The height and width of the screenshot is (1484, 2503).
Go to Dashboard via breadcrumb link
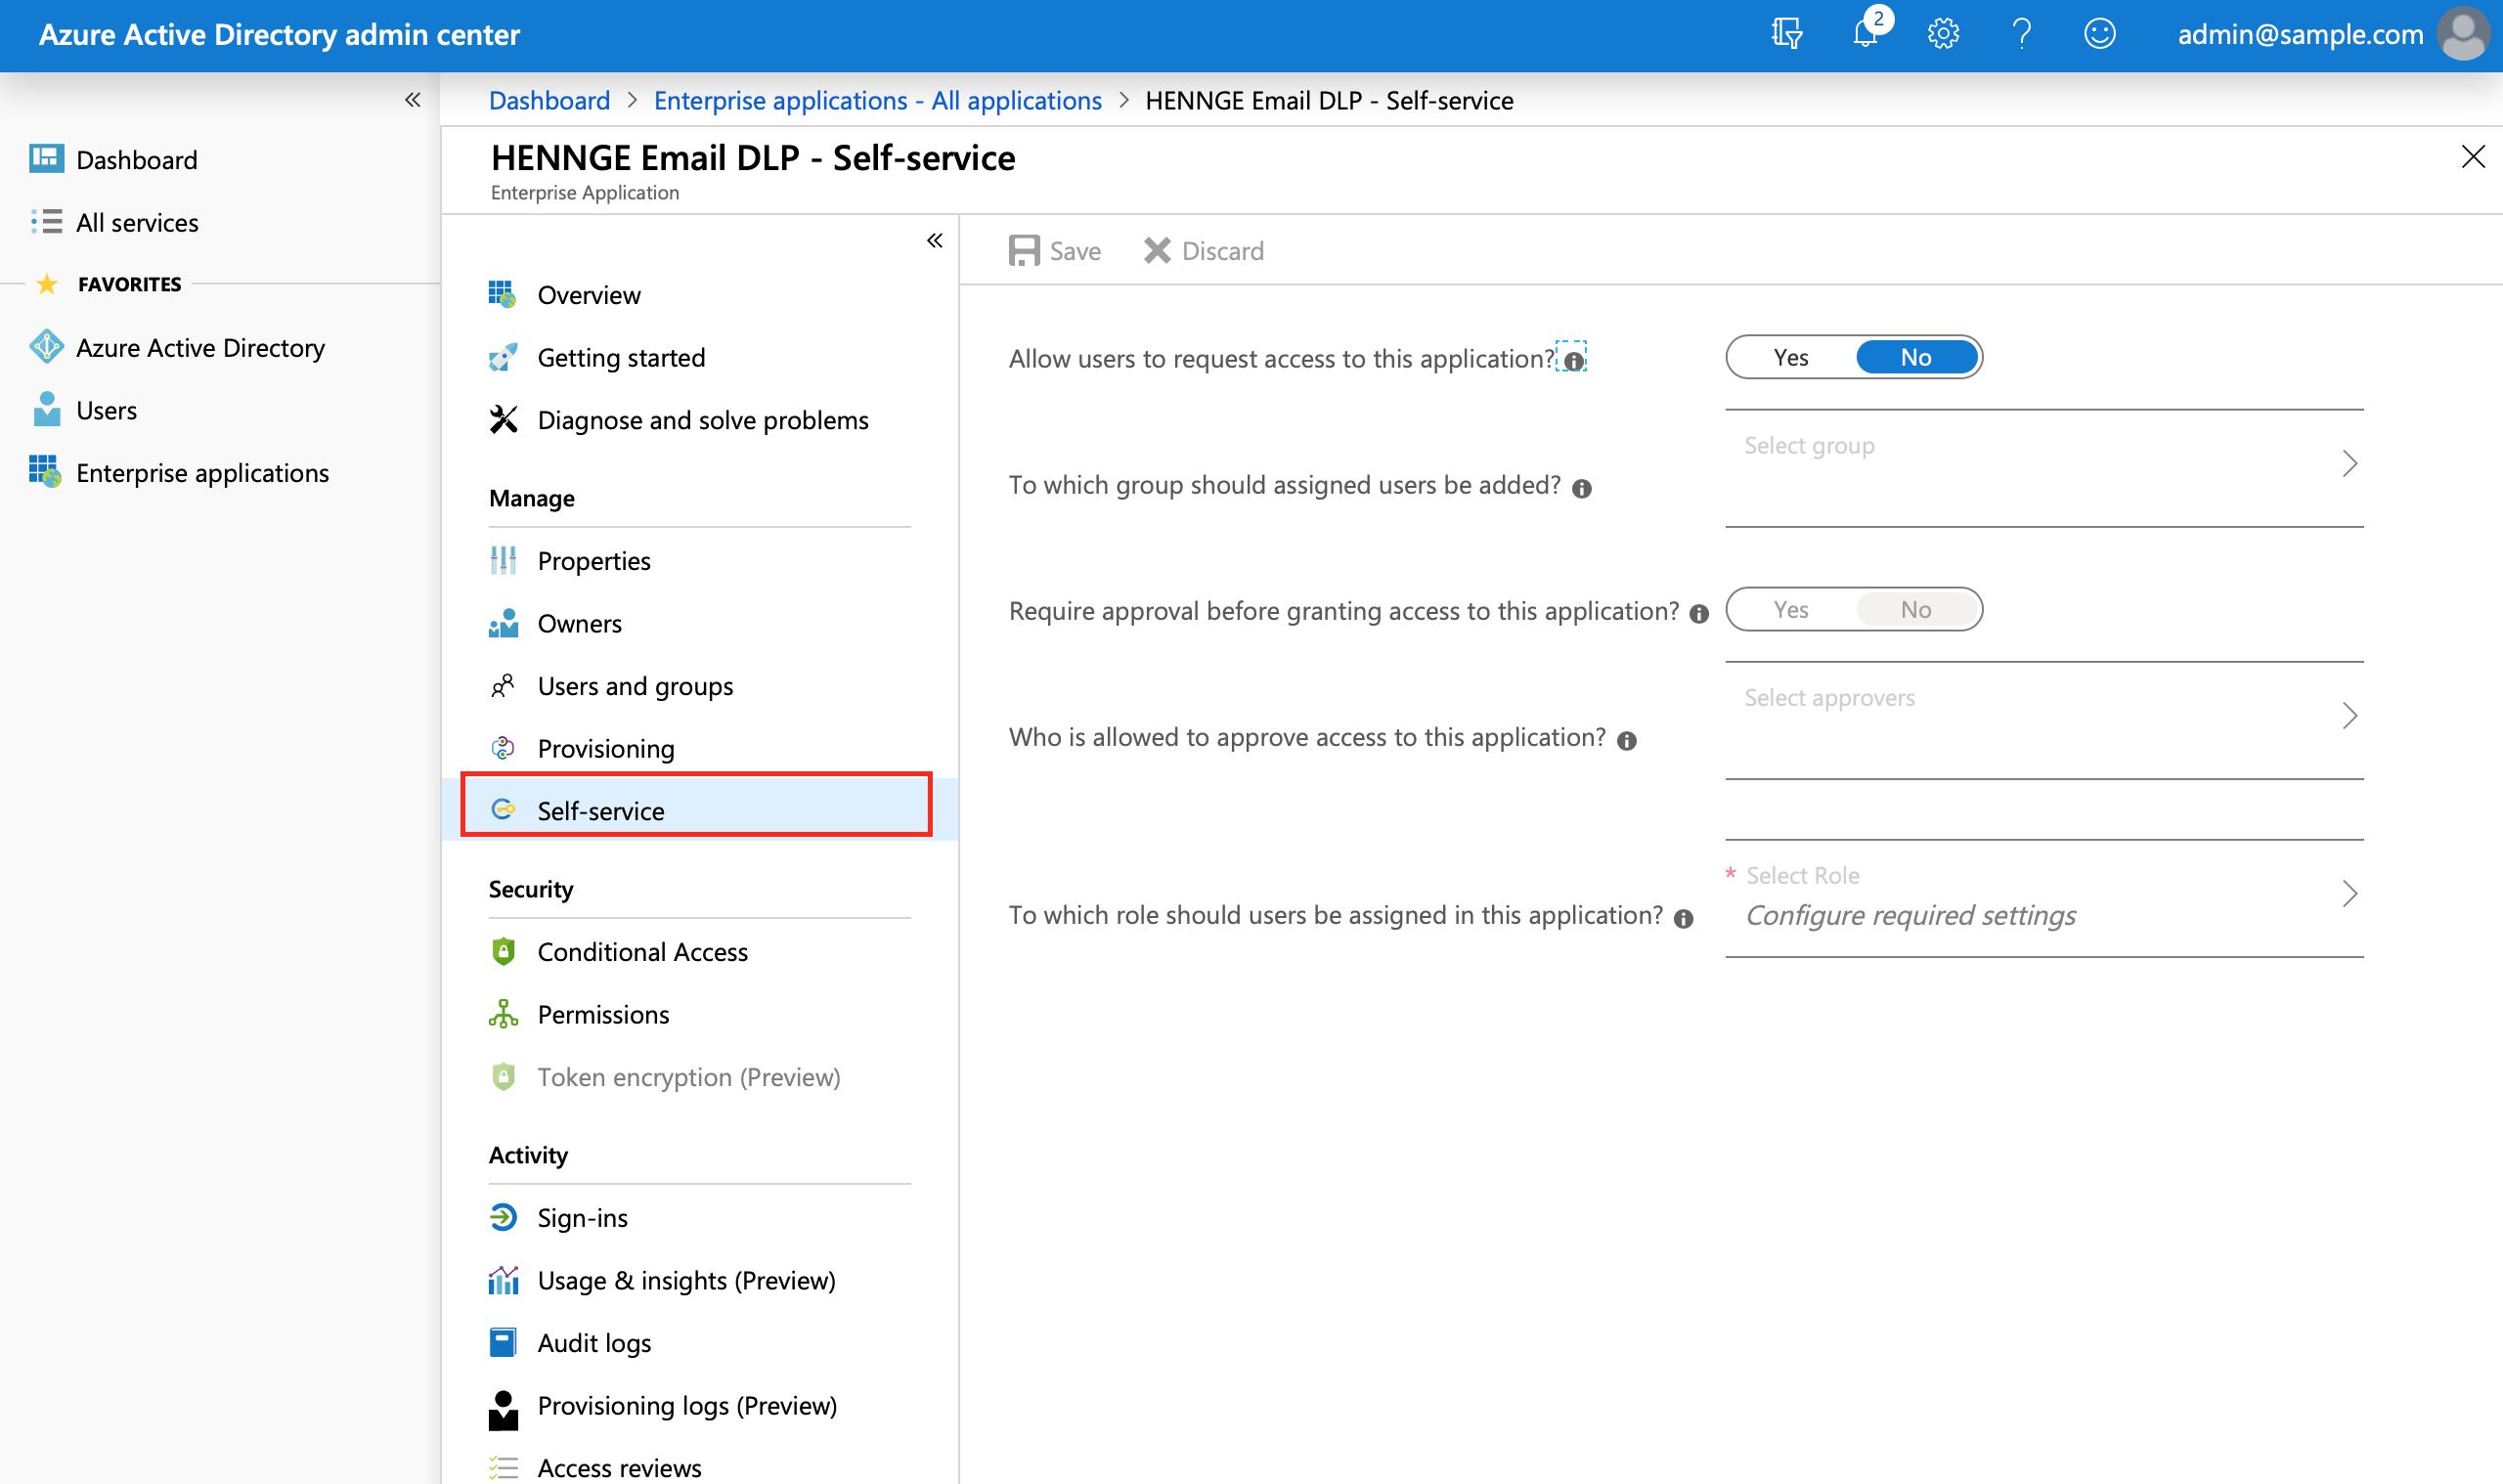tap(549, 100)
